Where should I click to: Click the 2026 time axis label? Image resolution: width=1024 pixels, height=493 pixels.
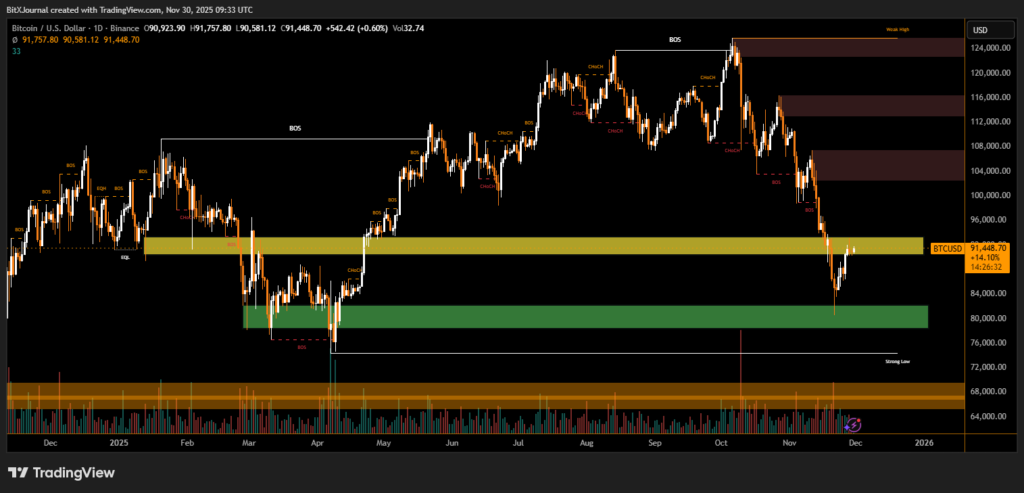click(x=924, y=441)
